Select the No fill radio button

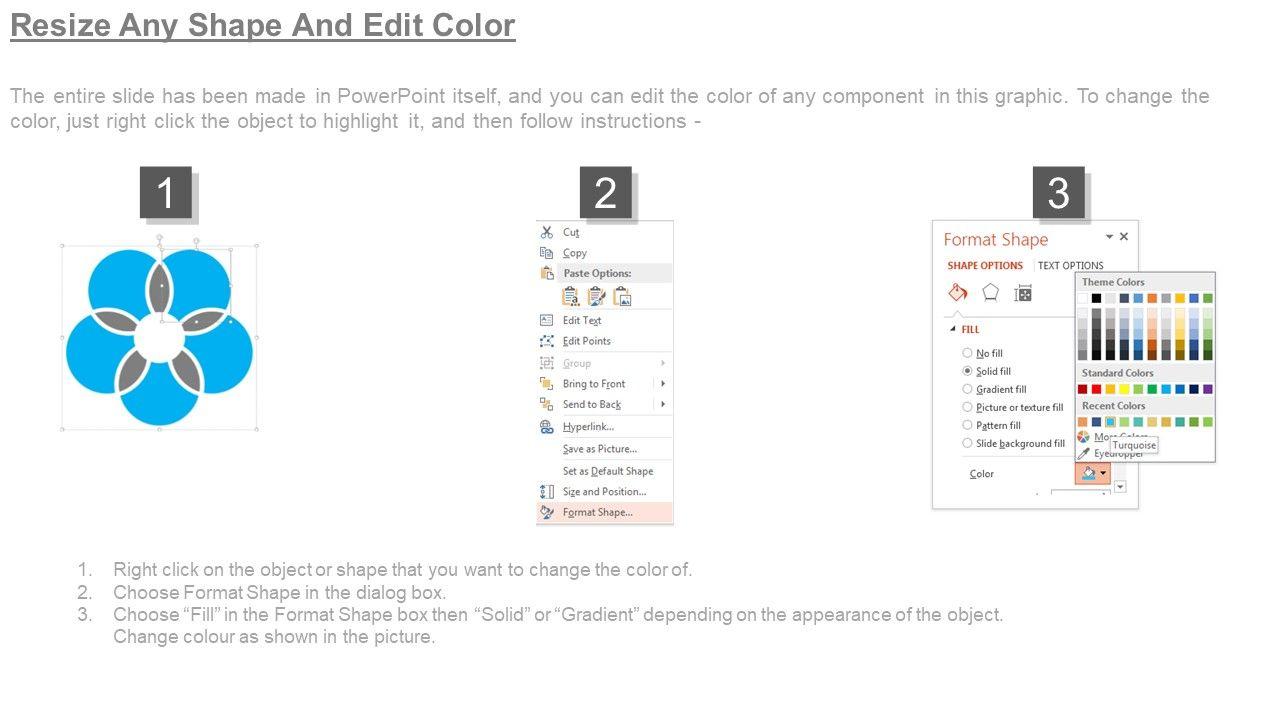[x=967, y=353]
